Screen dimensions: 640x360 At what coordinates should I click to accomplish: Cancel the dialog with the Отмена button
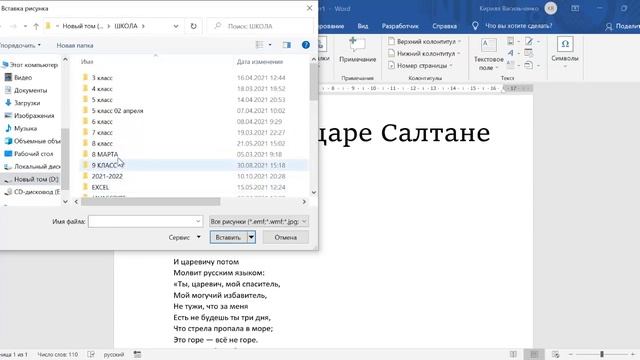tap(285, 237)
